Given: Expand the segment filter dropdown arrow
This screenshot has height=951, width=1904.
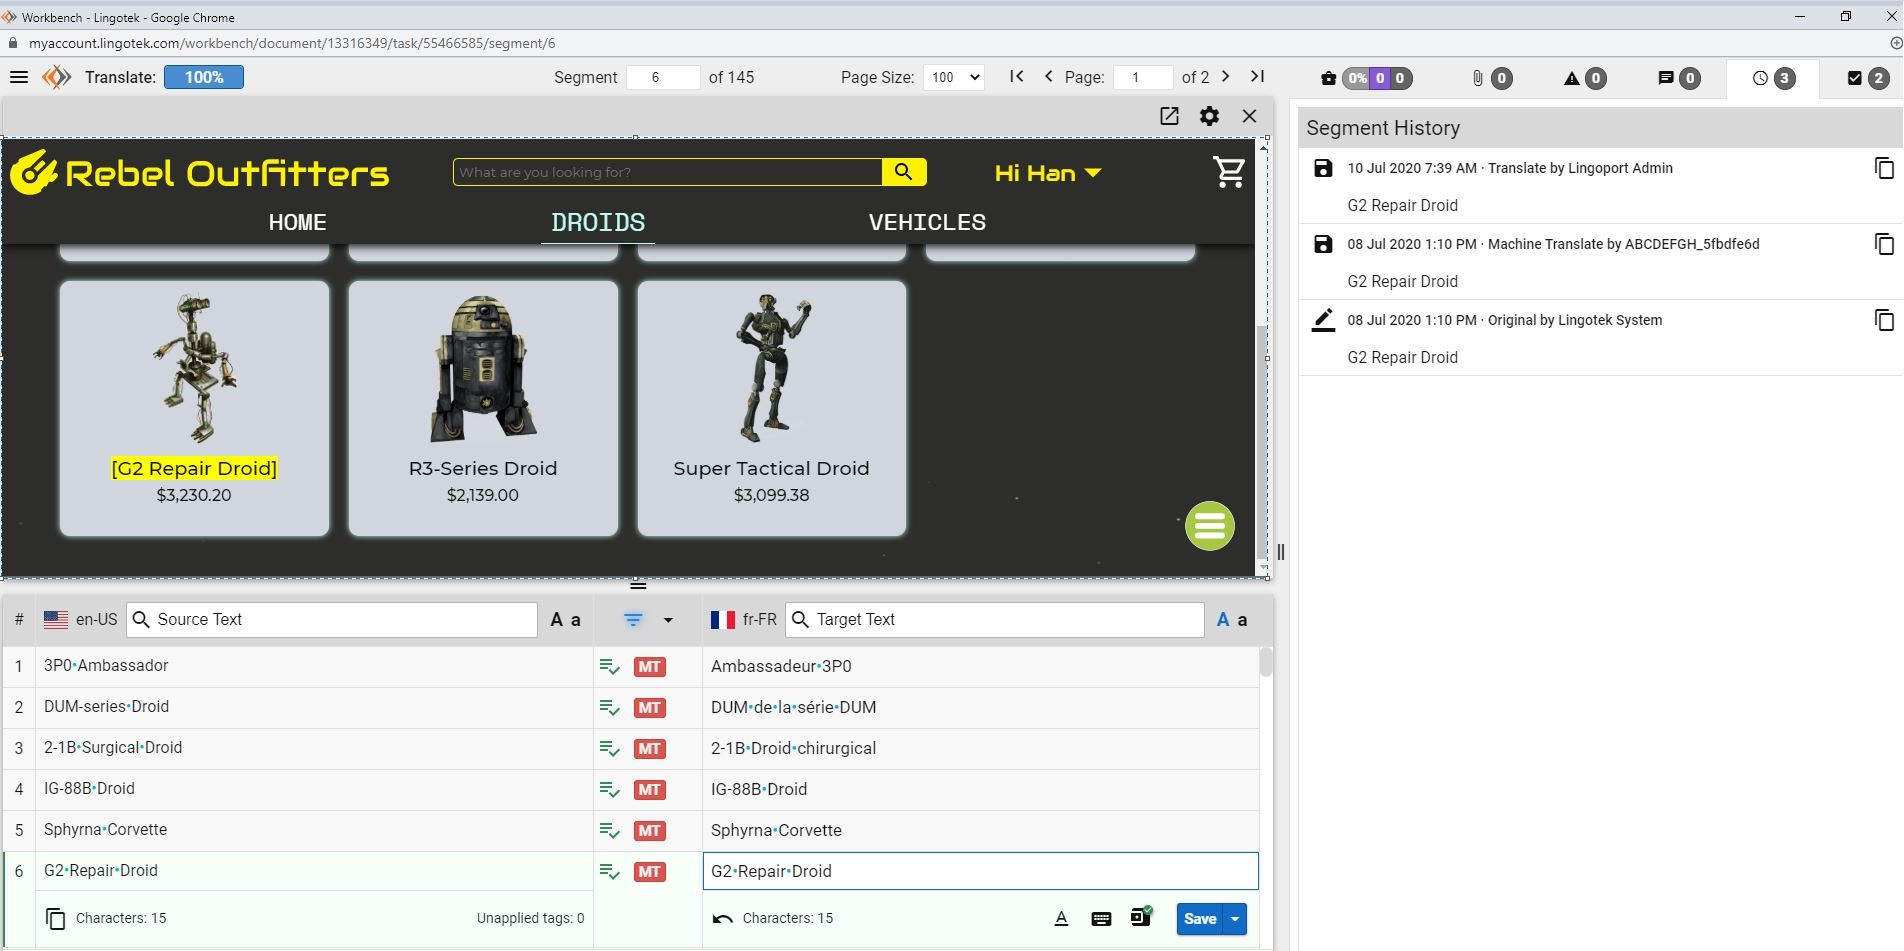Looking at the screenshot, I should (668, 620).
